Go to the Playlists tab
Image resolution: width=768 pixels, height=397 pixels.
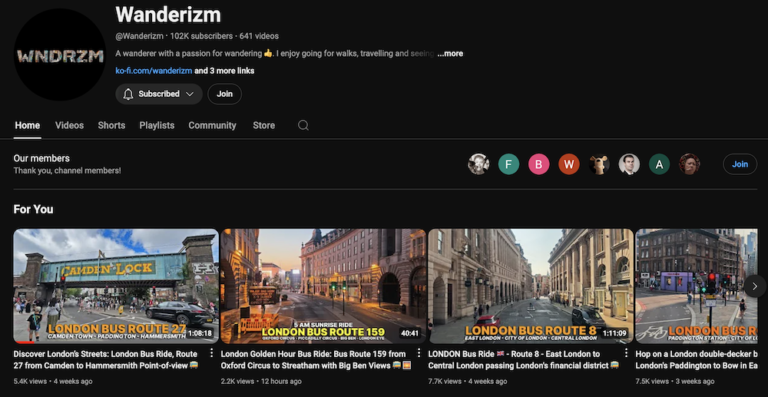pyautogui.click(x=157, y=125)
